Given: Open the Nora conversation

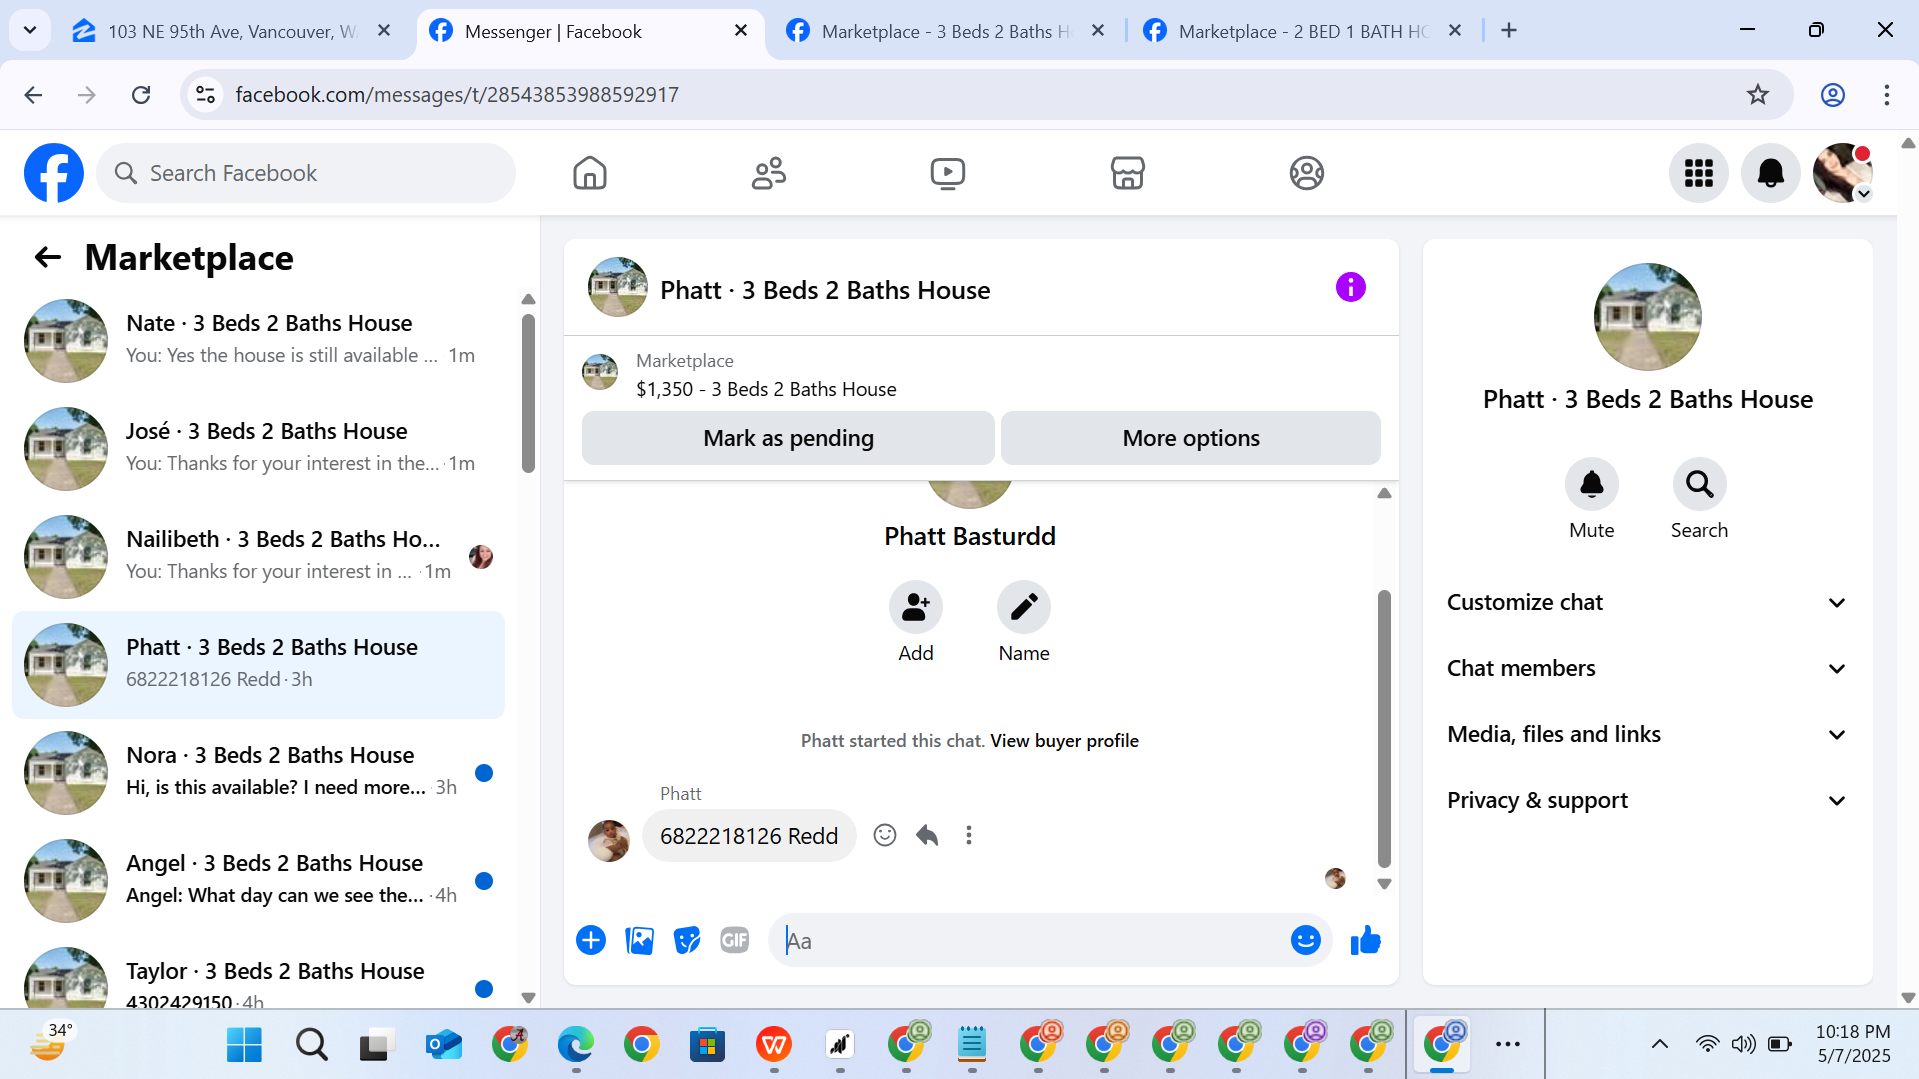Looking at the screenshot, I should (x=258, y=773).
